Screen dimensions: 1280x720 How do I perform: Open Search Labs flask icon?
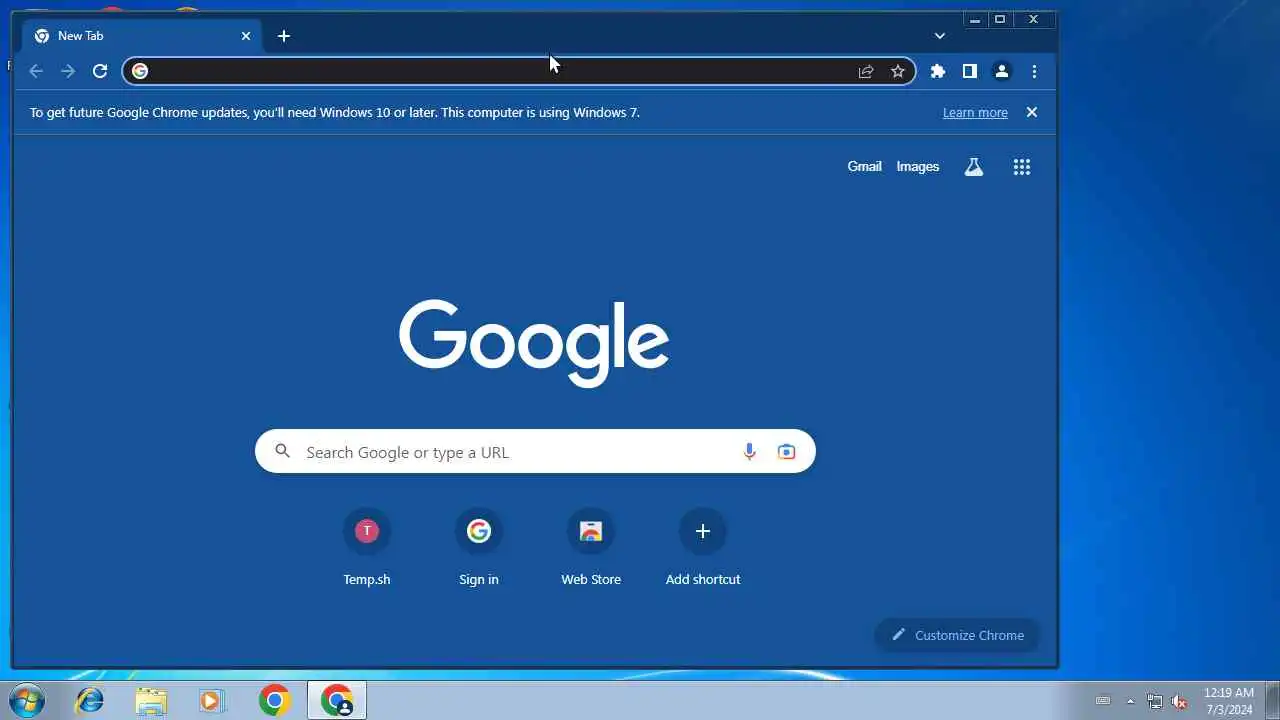point(974,167)
